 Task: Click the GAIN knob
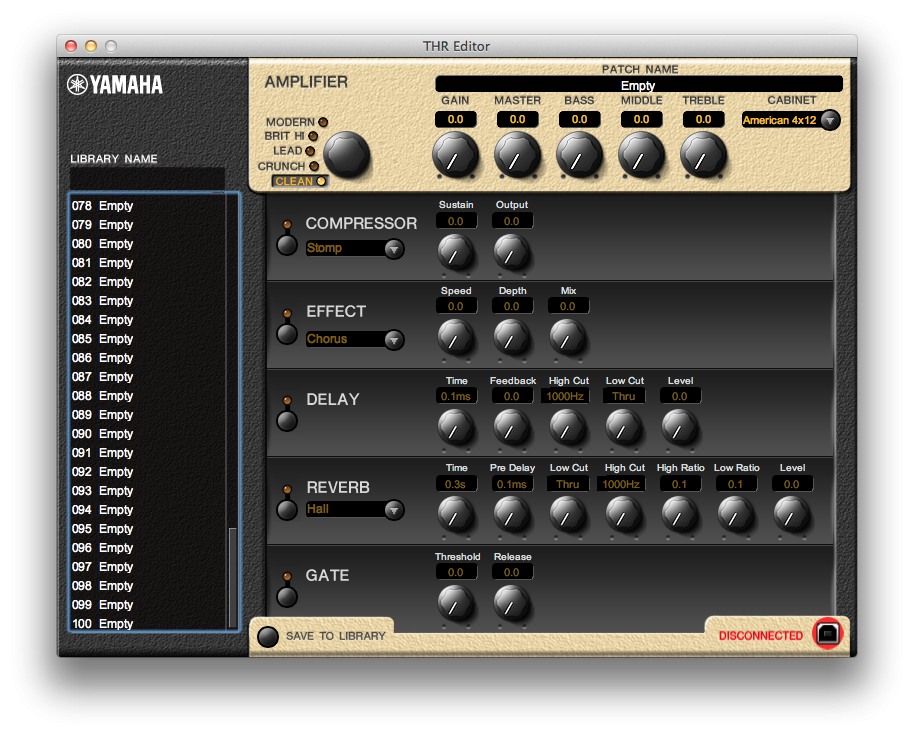(455, 156)
